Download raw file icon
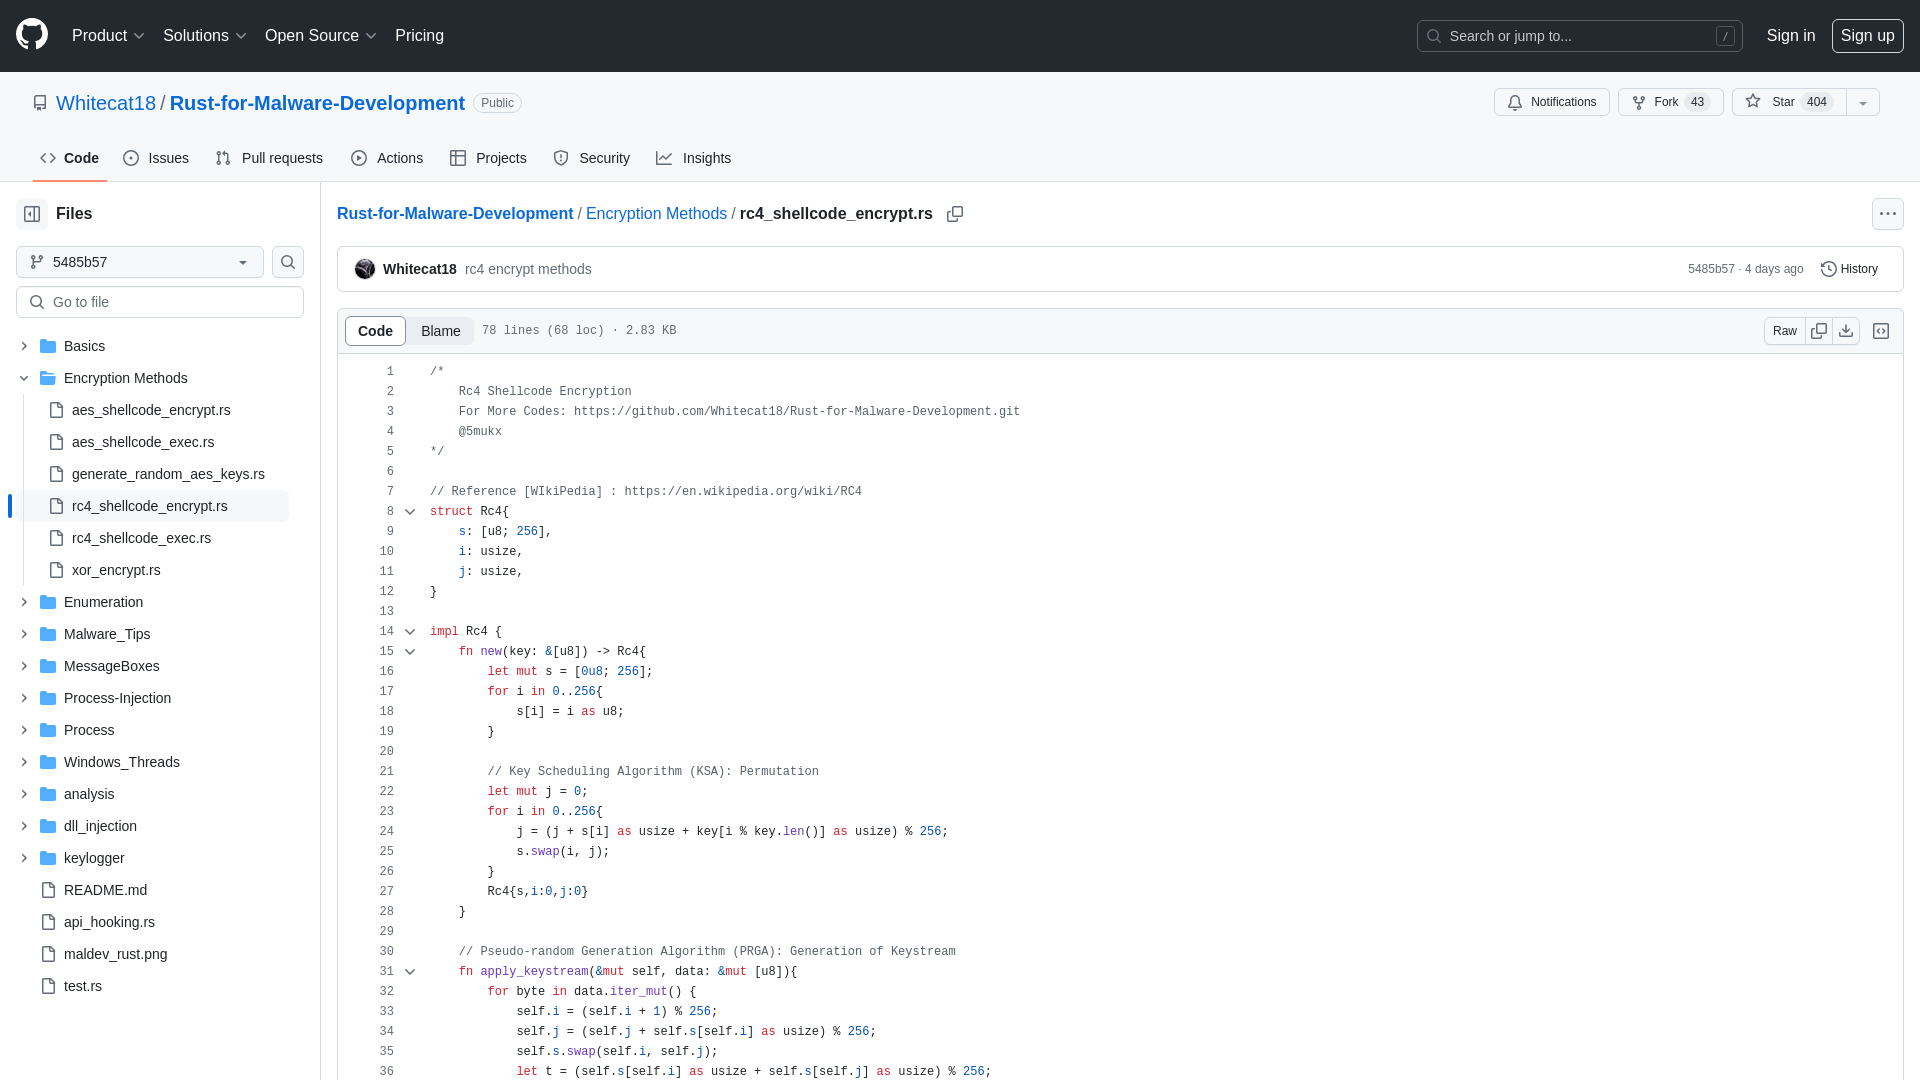This screenshot has height=1080, width=1920. [x=1846, y=331]
